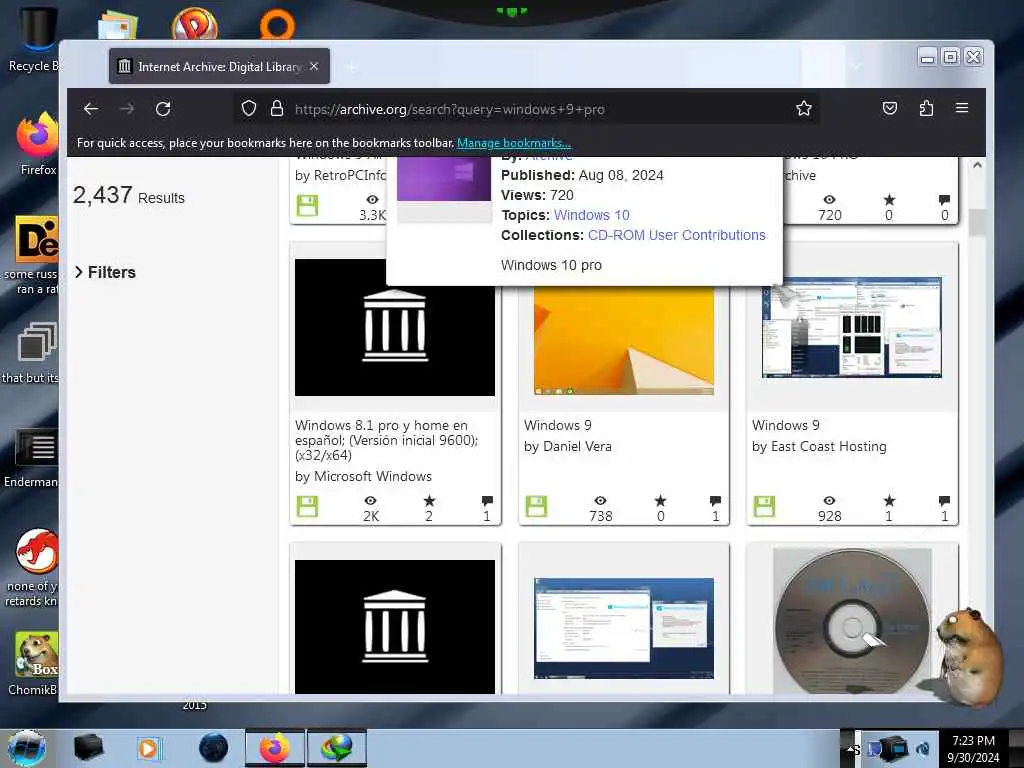1024x768 pixels.
Task: Open the CD-ROM User Contributions collection link
Action: (x=677, y=235)
